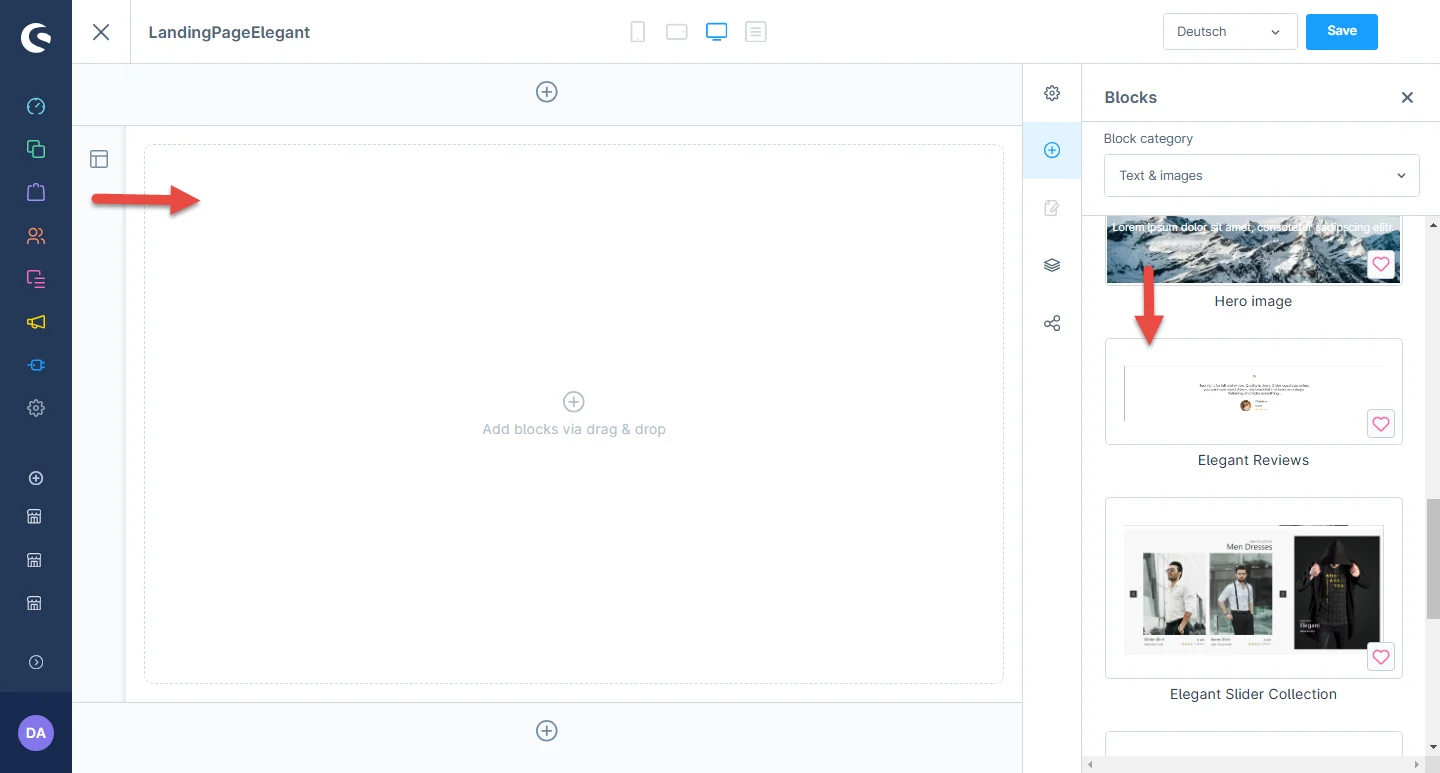Image resolution: width=1440 pixels, height=773 pixels.
Task: Open the Settings gear in left sidebar
Action: pyautogui.click(x=36, y=408)
